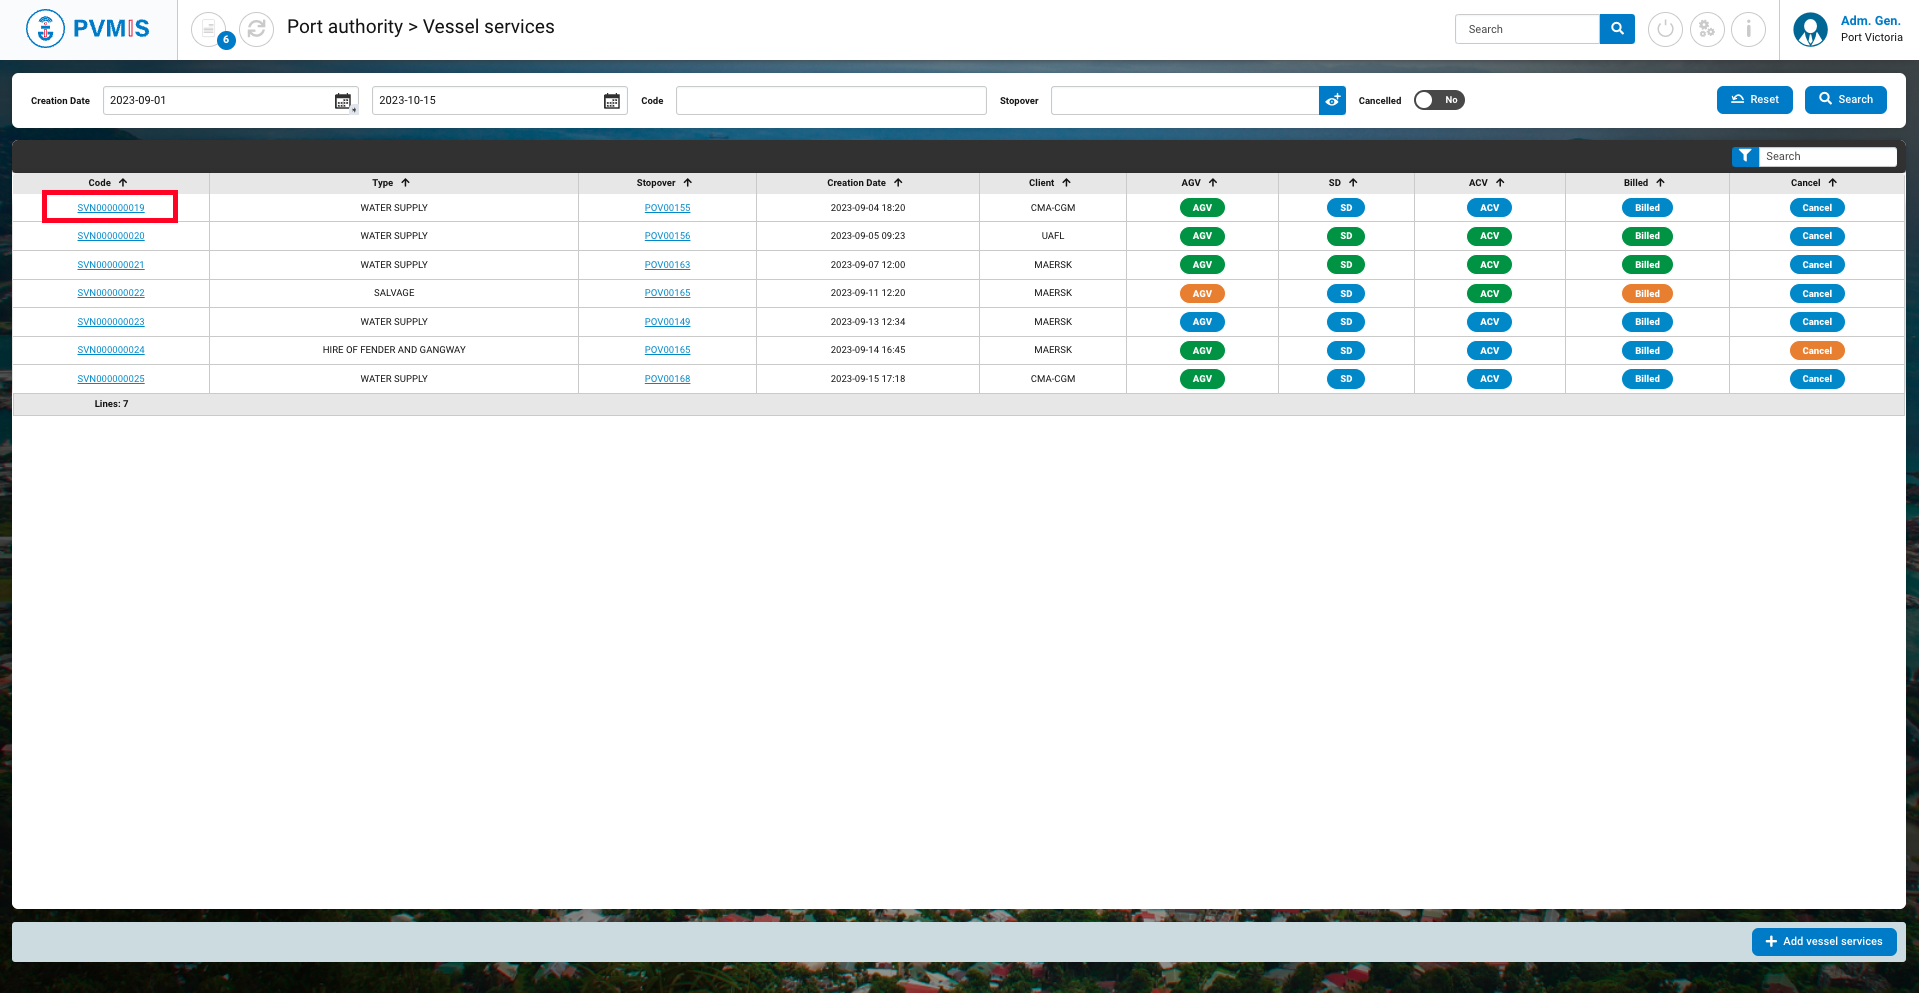Click the refresh icon beside the page title

pos(256,29)
